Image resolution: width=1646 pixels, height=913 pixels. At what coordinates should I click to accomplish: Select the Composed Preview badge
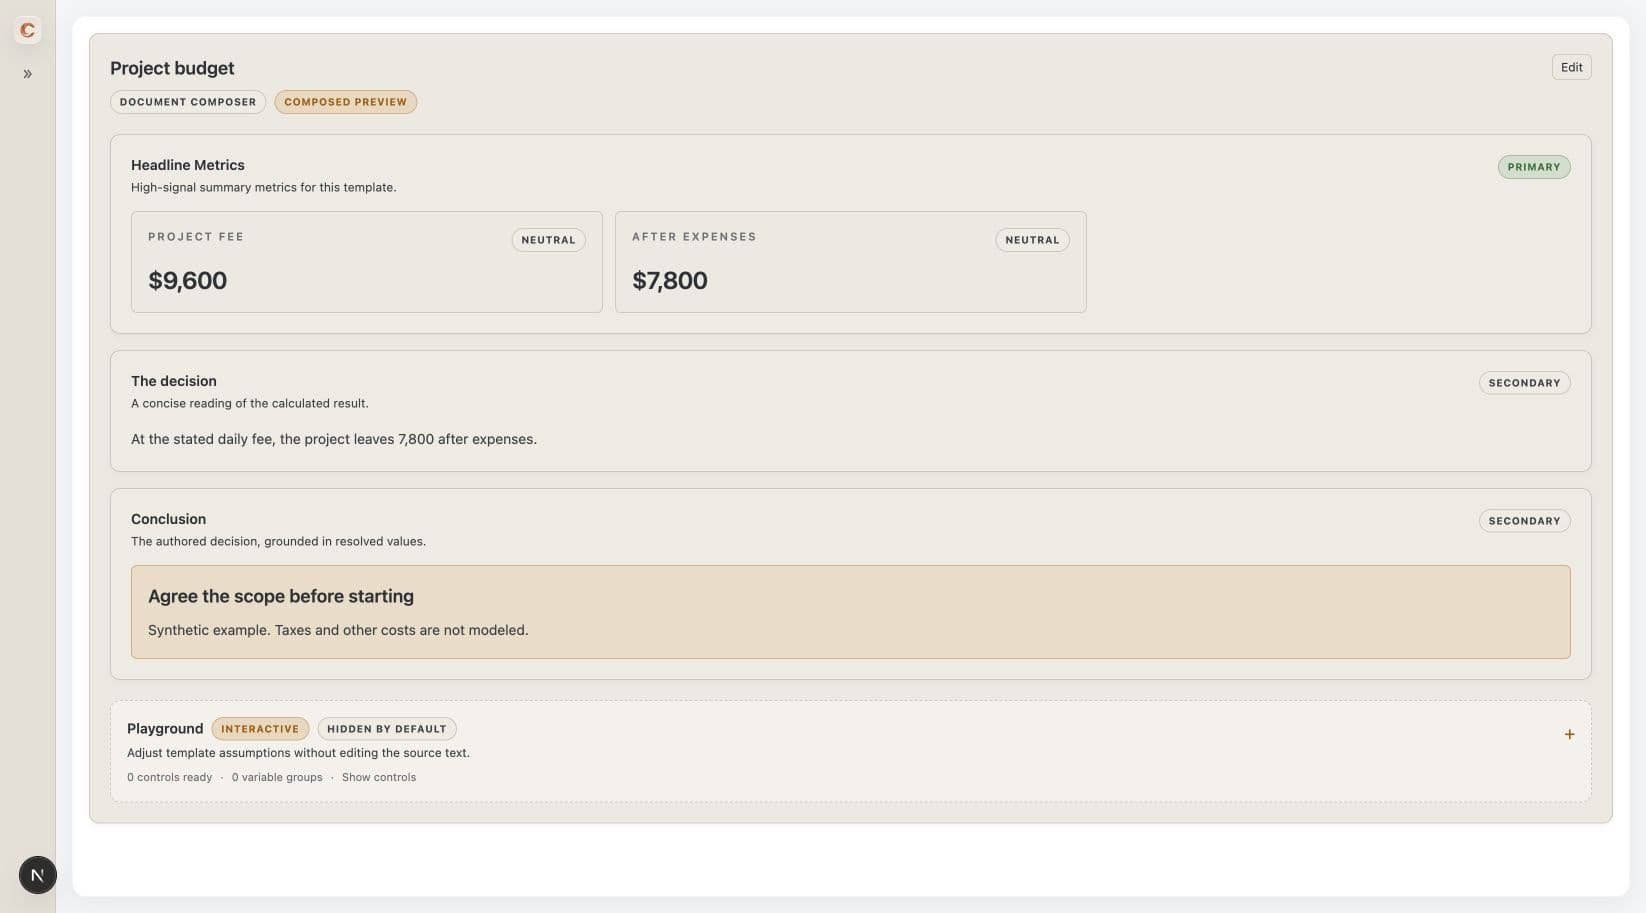tap(346, 102)
